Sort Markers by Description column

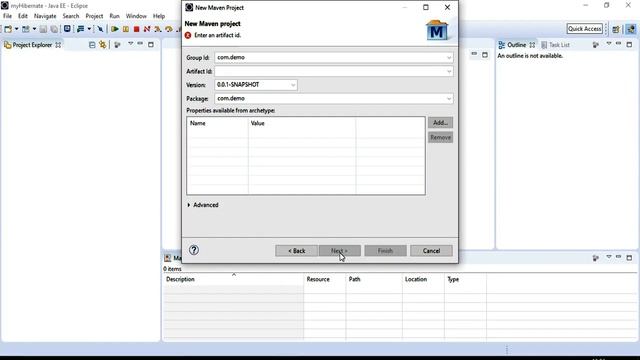(x=233, y=279)
